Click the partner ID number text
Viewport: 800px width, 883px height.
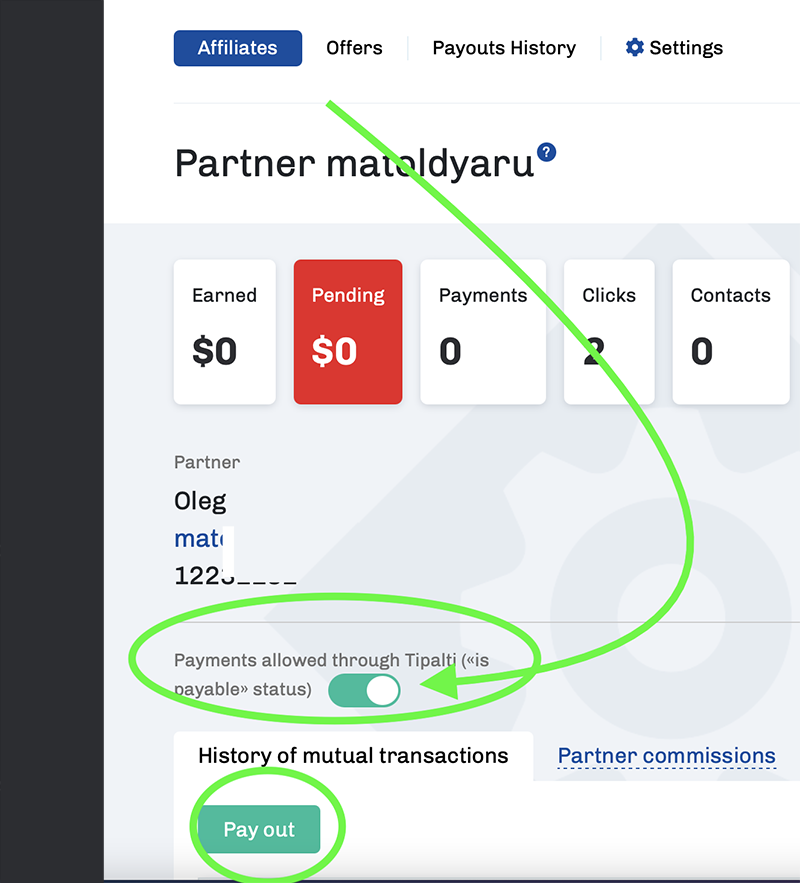[x=235, y=576]
